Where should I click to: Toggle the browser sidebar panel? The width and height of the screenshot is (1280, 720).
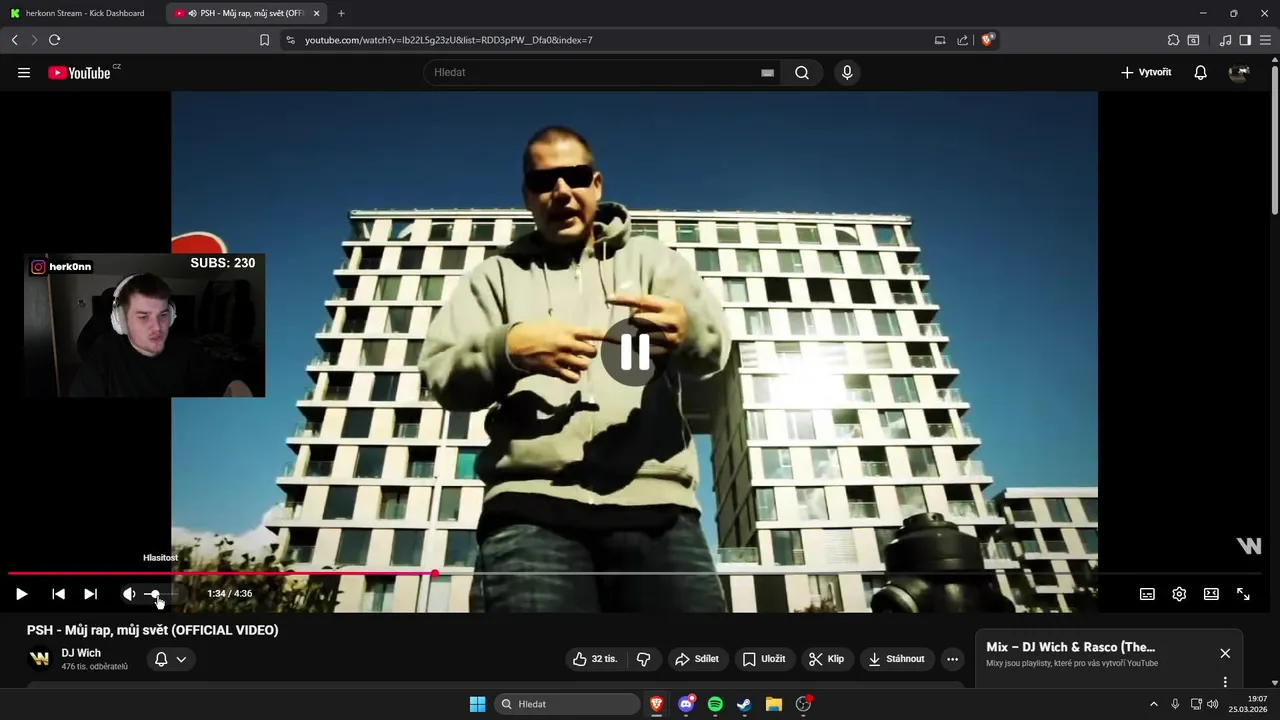pos(1245,40)
